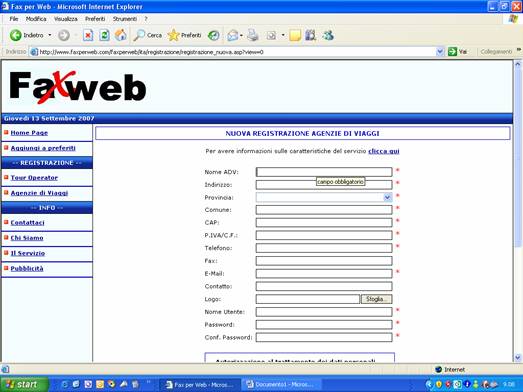523x392 pixels.
Task: Click Aggiungi a preferiti link
Action: 43,148
